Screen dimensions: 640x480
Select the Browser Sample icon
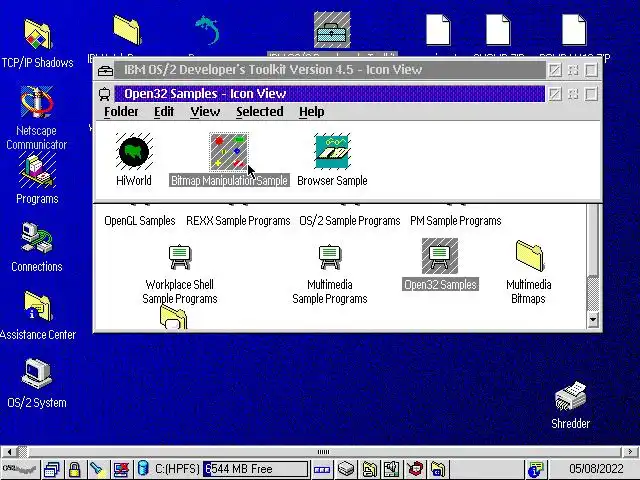coord(332,151)
